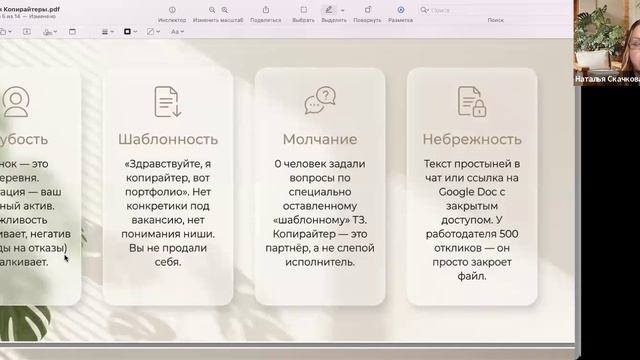Select the heading Шаблонность

click(x=168, y=139)
